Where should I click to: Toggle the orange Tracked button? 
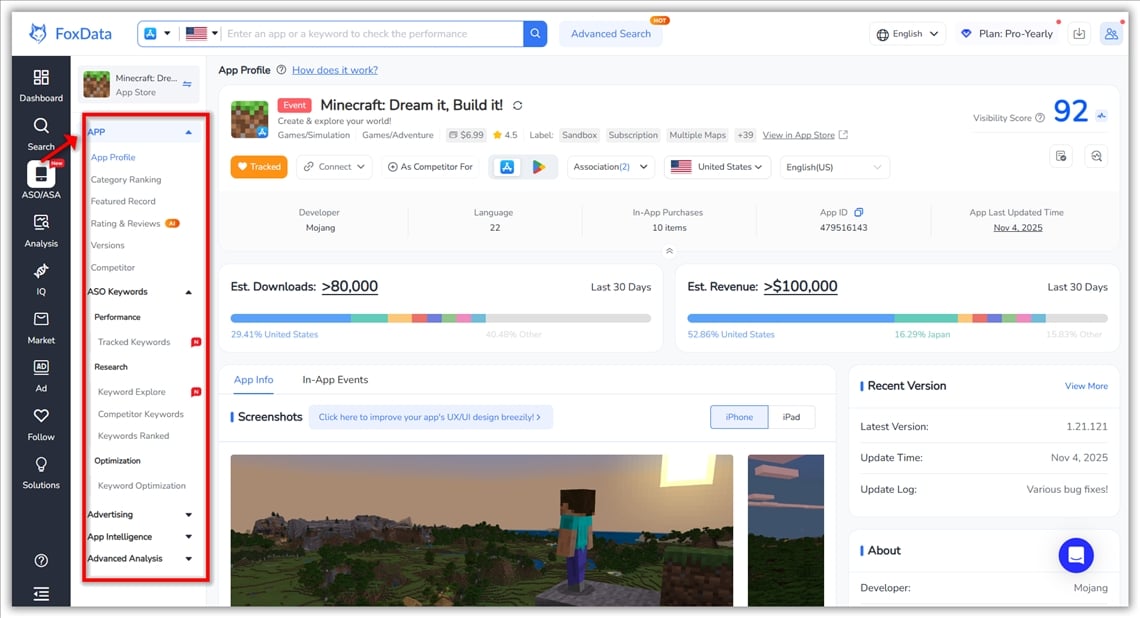coord(259,167)
